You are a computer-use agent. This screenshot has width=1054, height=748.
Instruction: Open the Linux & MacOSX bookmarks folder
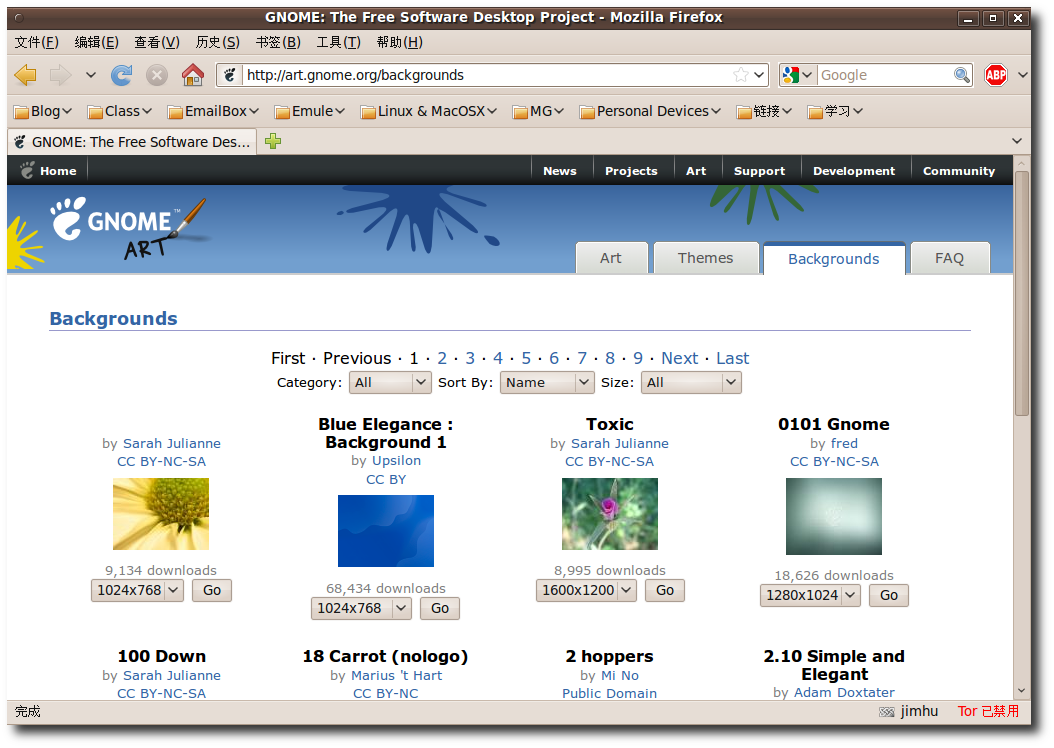point(428,111)
